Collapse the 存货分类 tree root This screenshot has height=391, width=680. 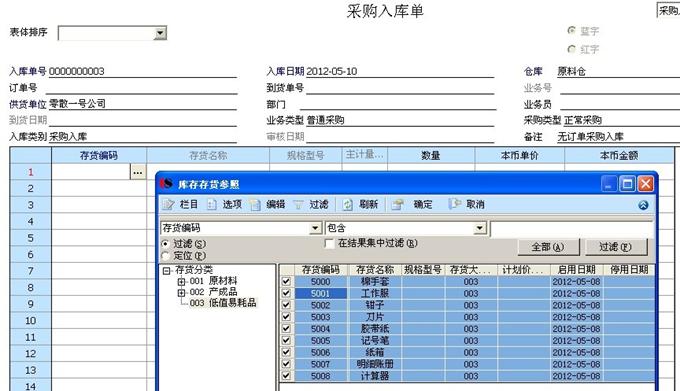click(x=167, y=270)
